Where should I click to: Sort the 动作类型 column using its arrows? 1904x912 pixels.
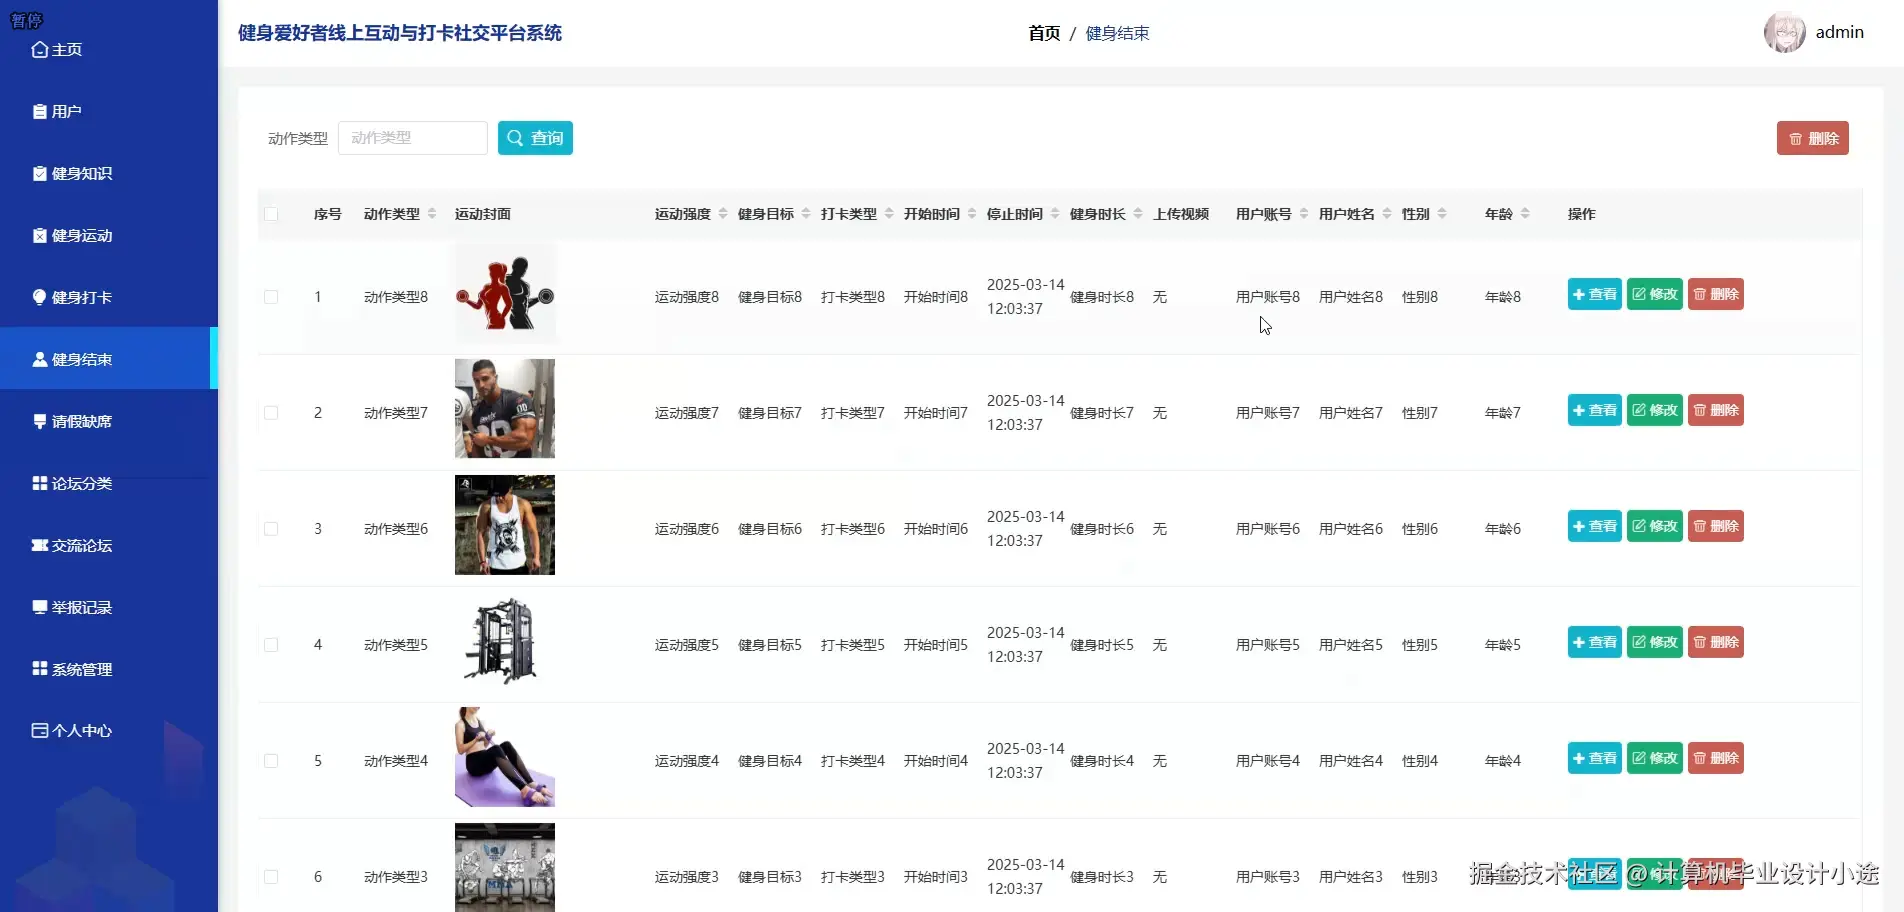tap(432, 213)
